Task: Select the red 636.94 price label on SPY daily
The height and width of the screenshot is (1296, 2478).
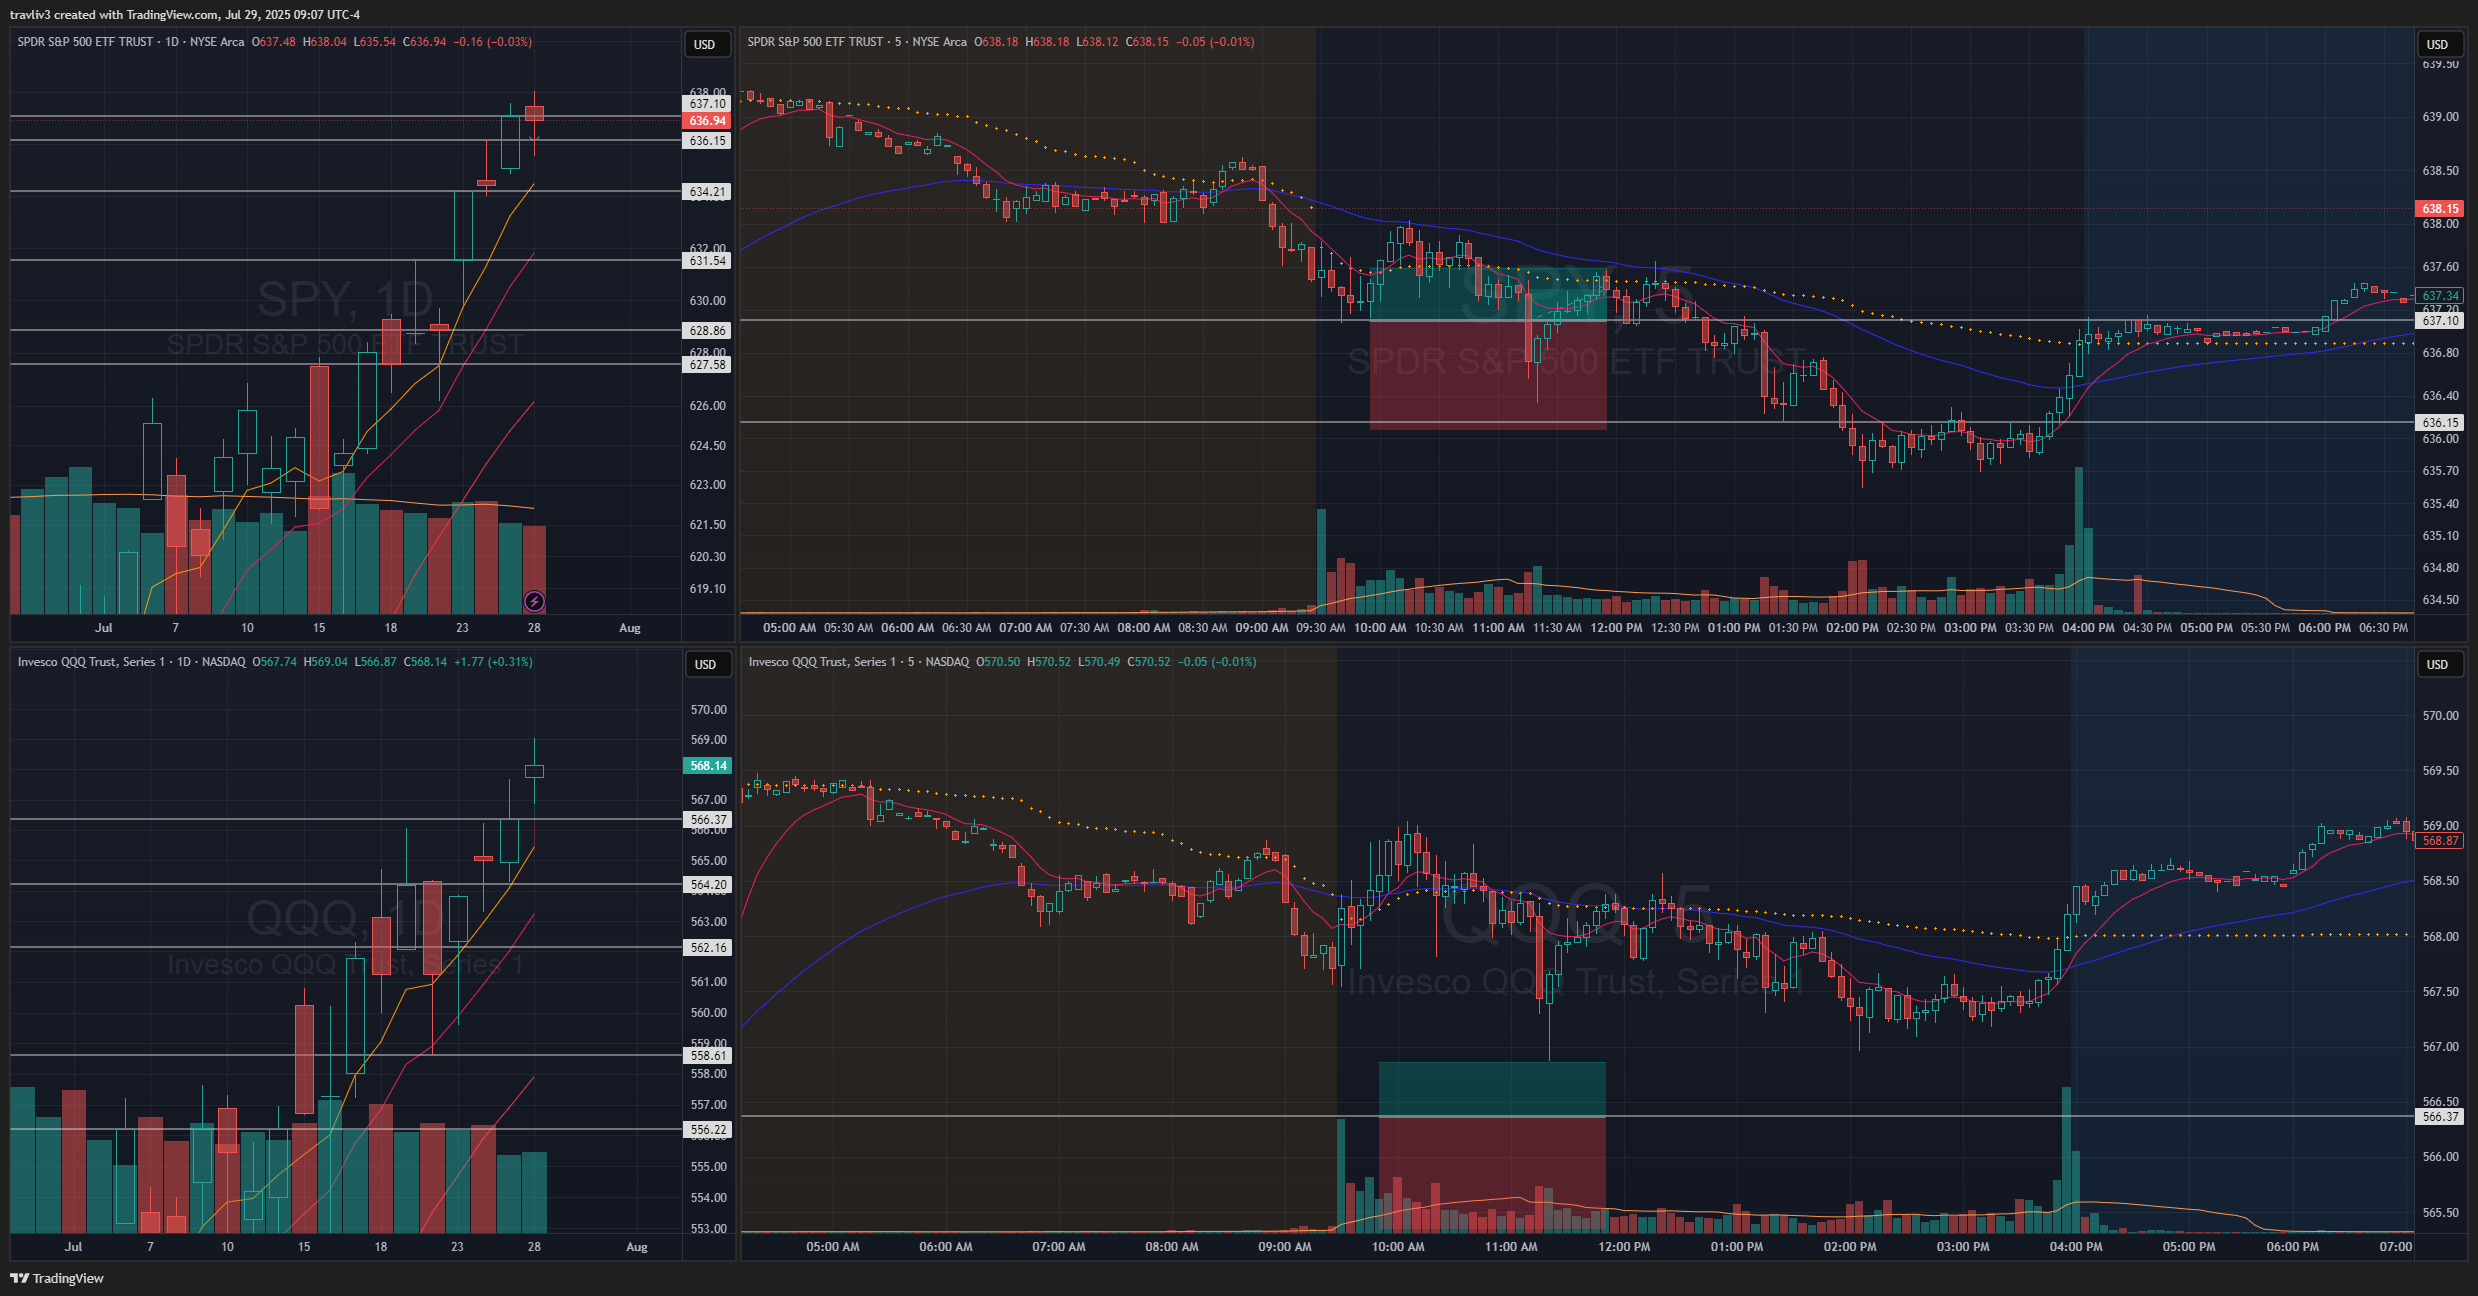Action: 707,121
